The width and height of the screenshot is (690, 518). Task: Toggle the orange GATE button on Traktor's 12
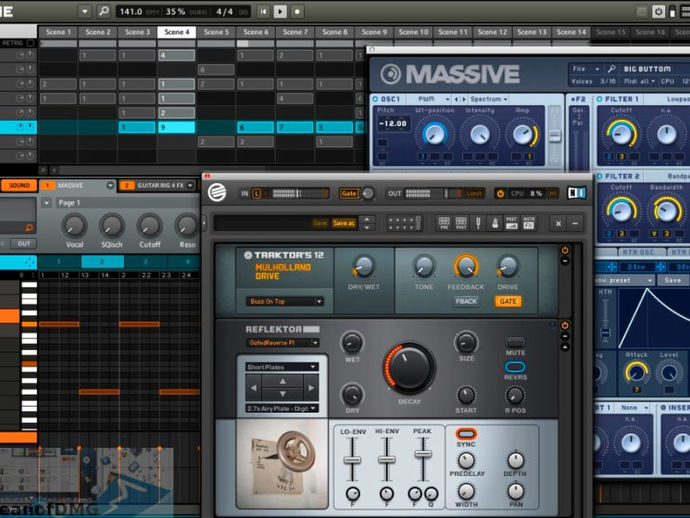pyautogui.click(x=508, y=301)
